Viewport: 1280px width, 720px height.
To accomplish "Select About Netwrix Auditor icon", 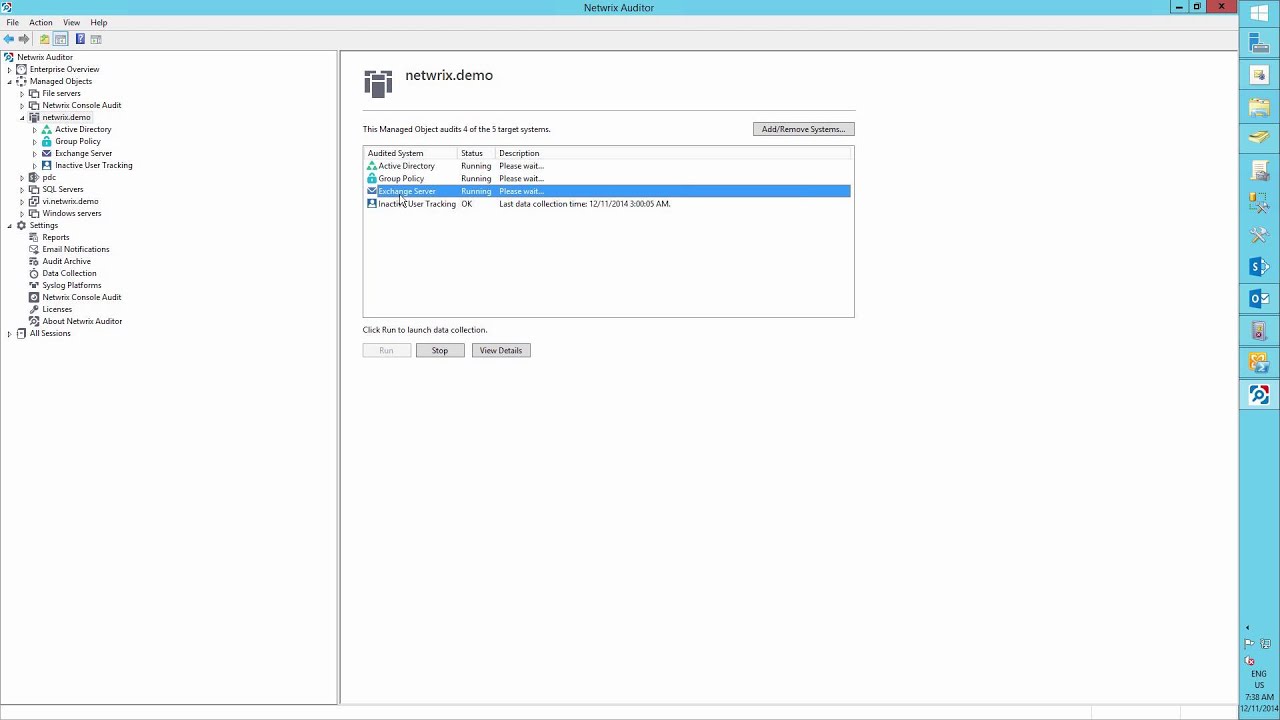I will click(x=34, y=321).
